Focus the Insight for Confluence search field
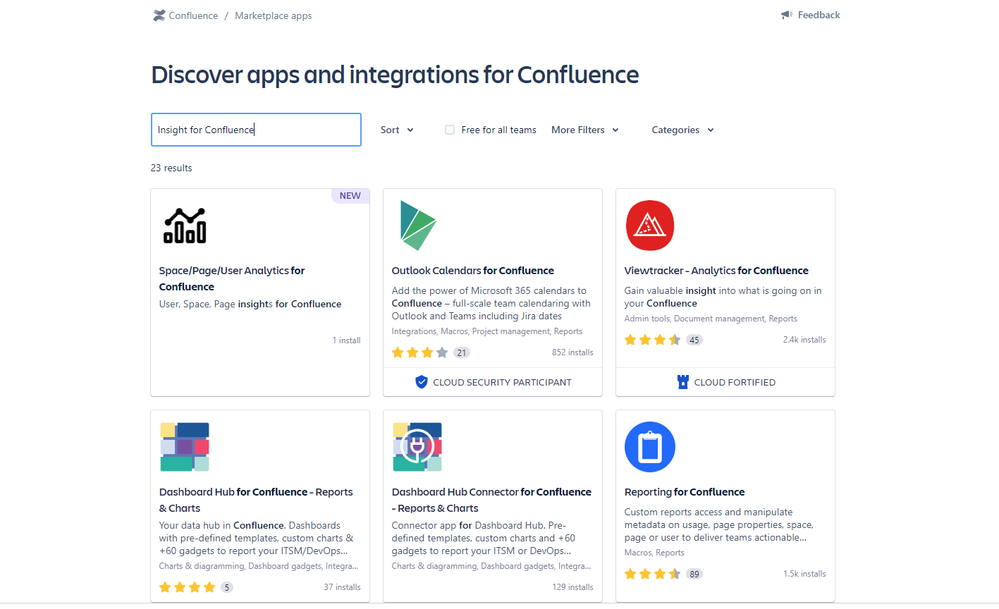This screenshot has width=999, height=609. pos(256,130)
